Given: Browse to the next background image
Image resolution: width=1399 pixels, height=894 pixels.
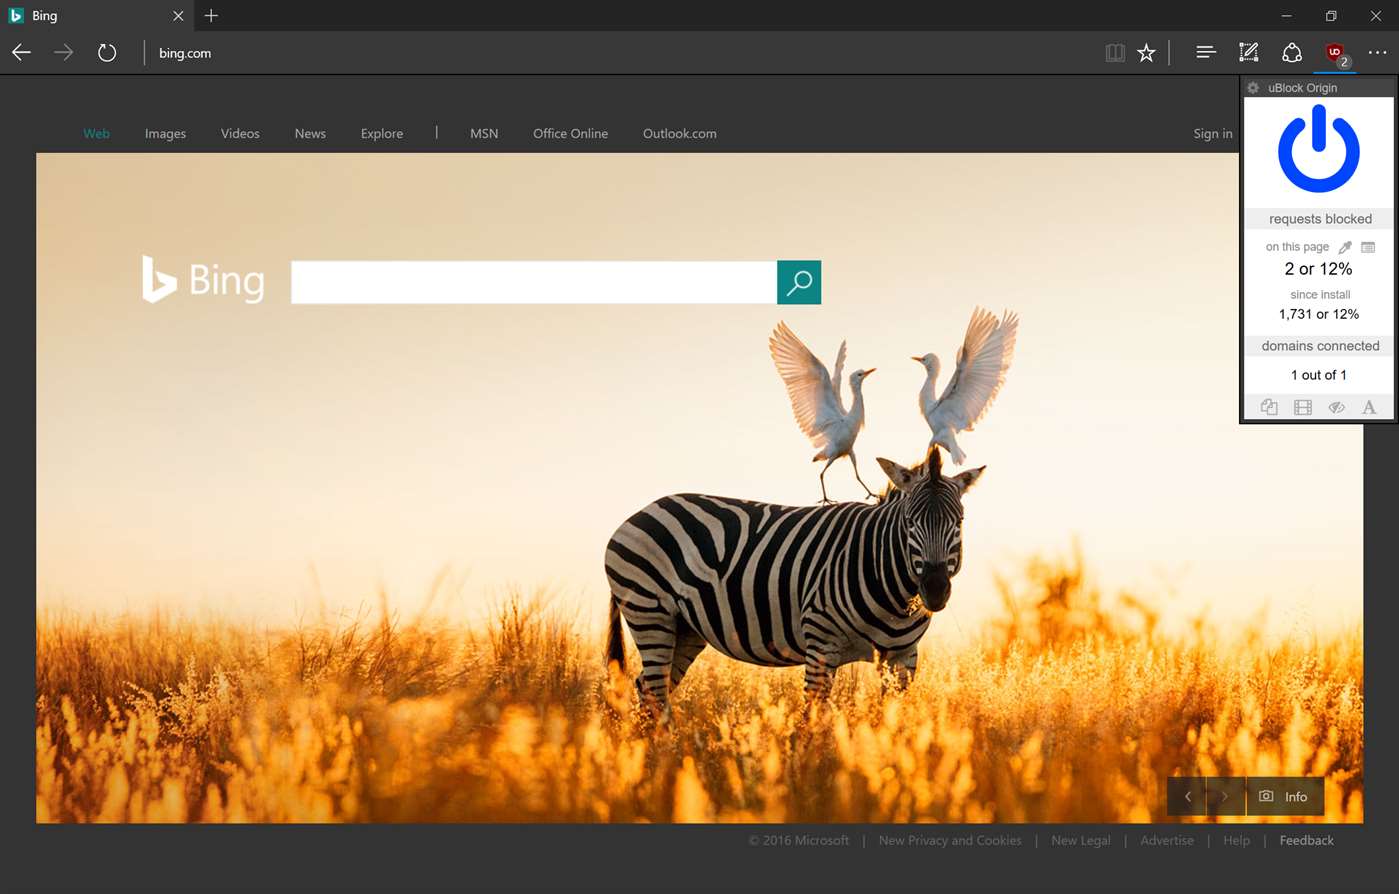Looking at the screenshot, I should [x=1224, y=796].
